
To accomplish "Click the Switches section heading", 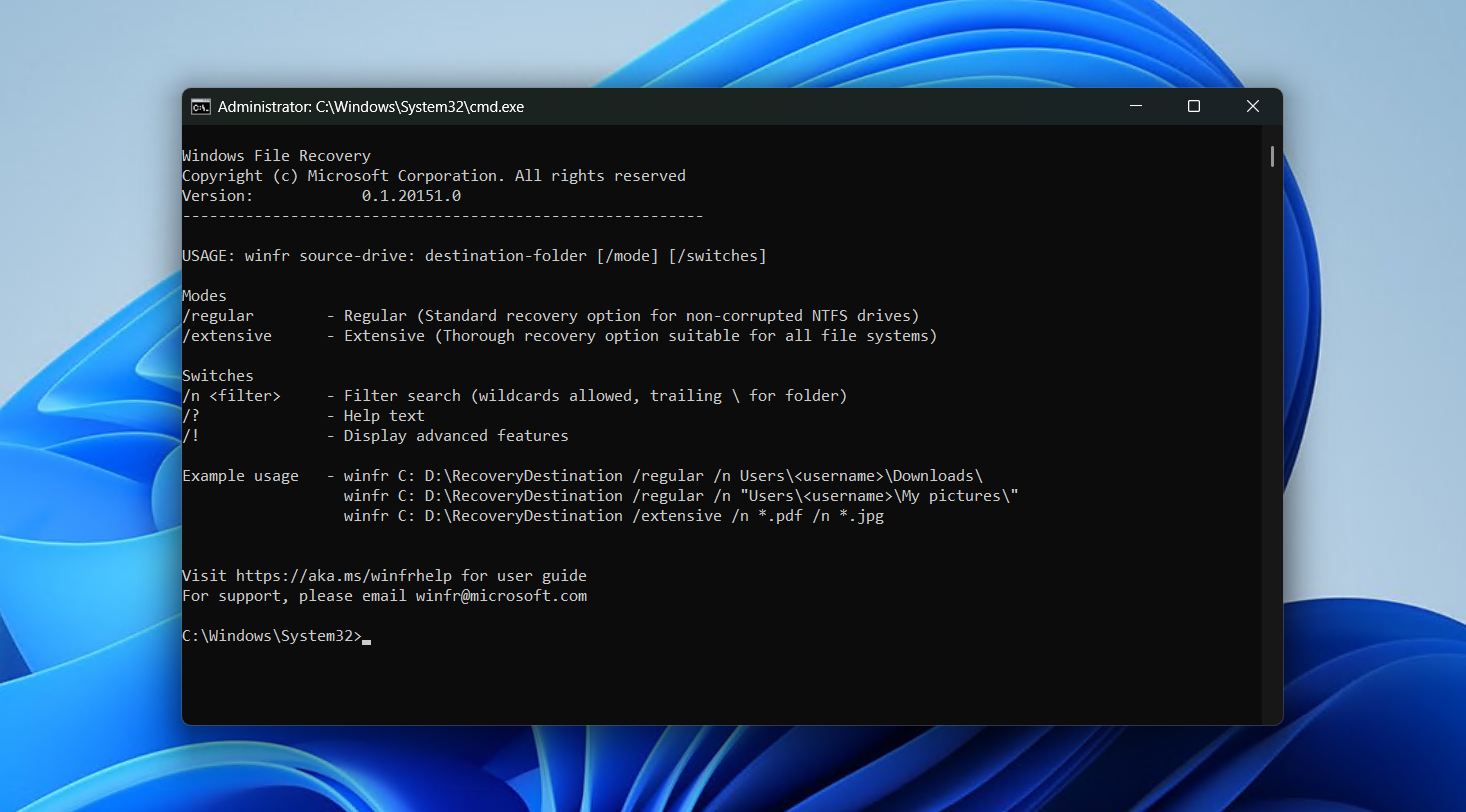I will coord(217,375).
